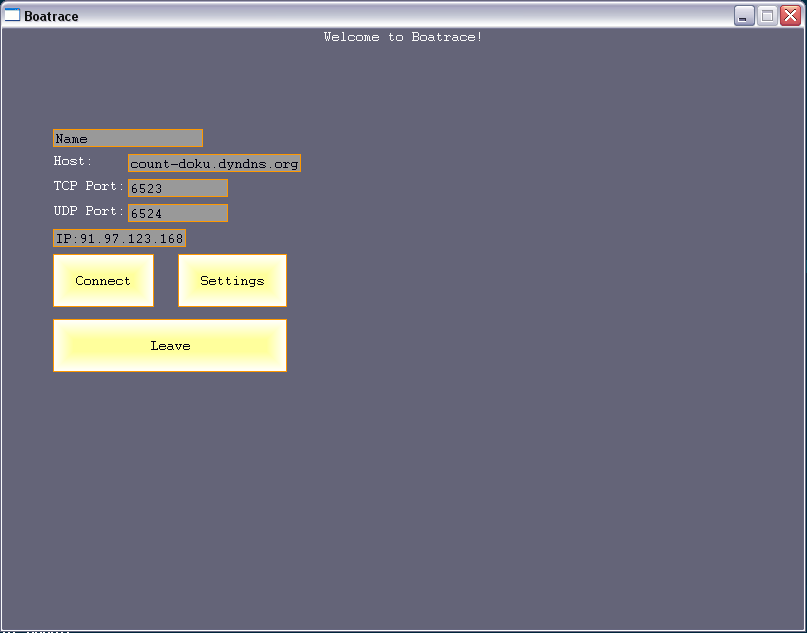Select the IP address box 91.97.123.168
The image size is (807, 633).
(x=119, y=238)
